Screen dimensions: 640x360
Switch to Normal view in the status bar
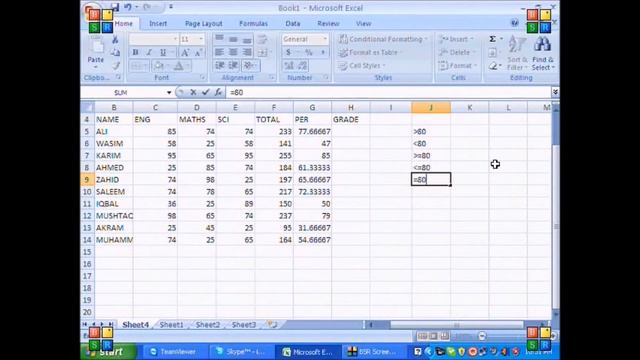[x=422, y=336]
